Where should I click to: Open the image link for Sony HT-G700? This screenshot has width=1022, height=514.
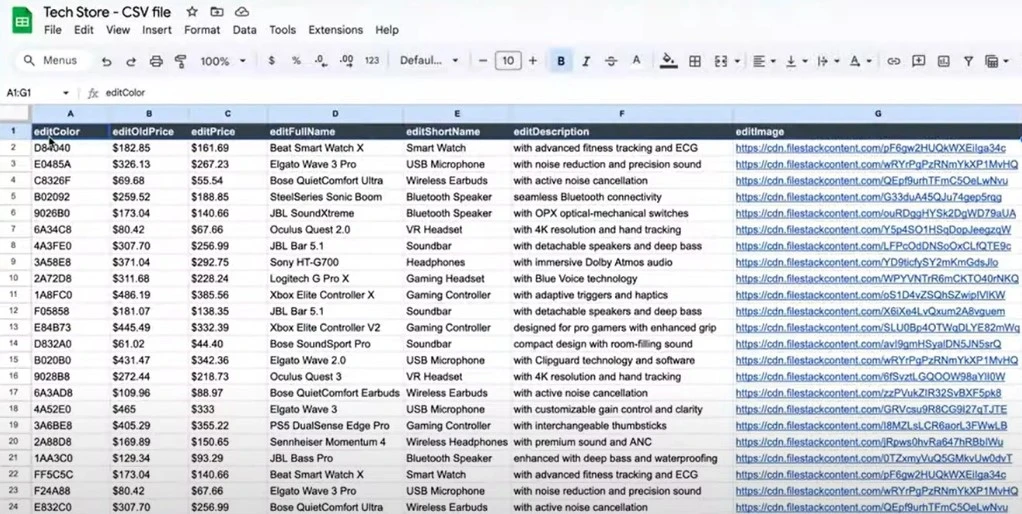pos(867,263)
